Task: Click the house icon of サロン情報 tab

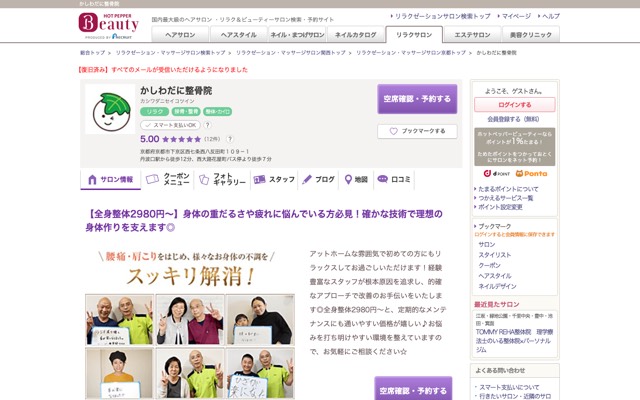Action: [92, 180]
